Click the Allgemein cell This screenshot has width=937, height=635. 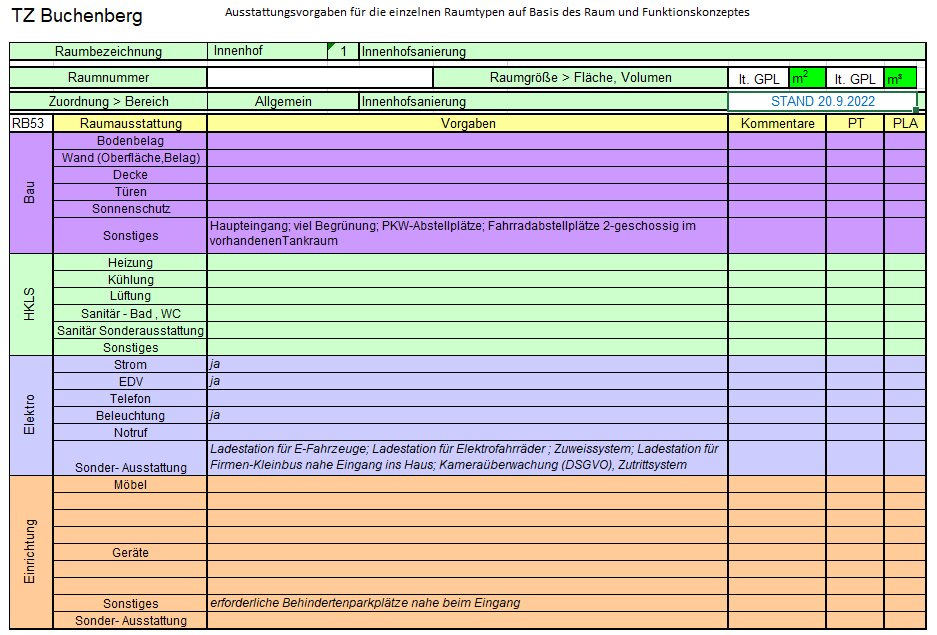click(x=282, y=101)
